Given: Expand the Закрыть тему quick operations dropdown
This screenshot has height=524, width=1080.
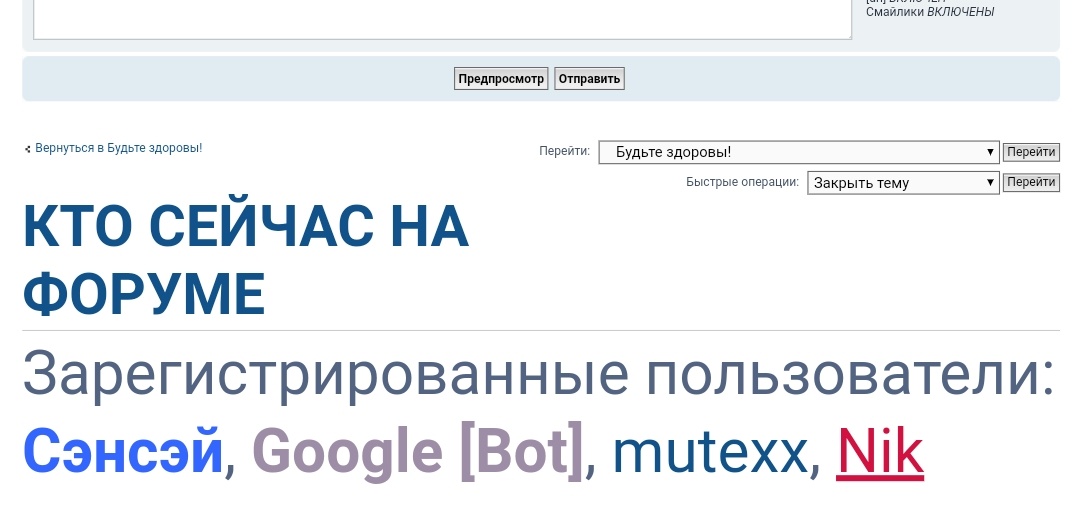Looking at the screenshot, I should 902,183.
